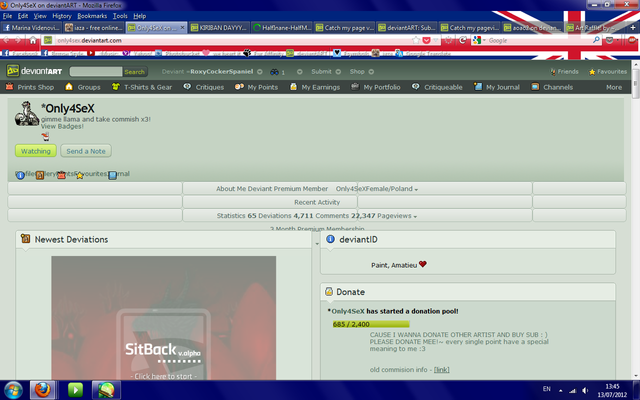
Task: Click the Newest Deviations widget icon
Action: 25,239
